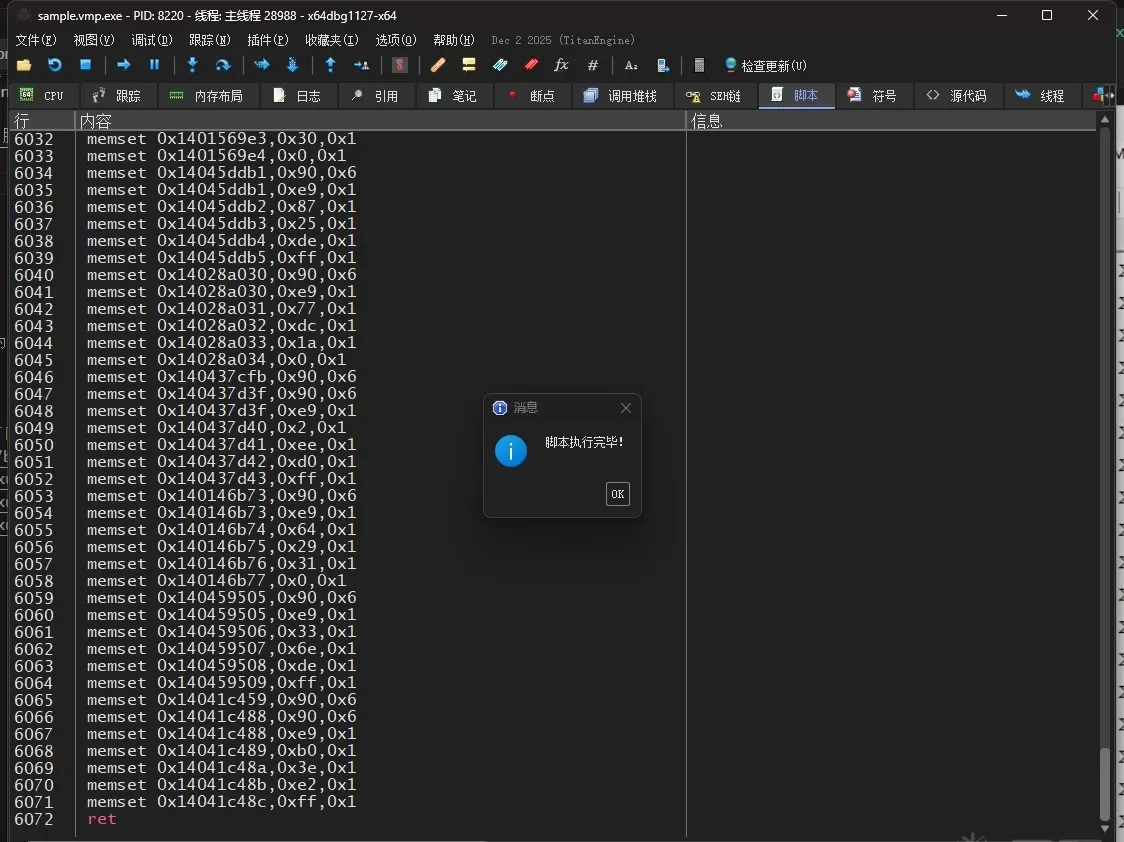Run the program with the arrow icon

(x=123, y=65)
